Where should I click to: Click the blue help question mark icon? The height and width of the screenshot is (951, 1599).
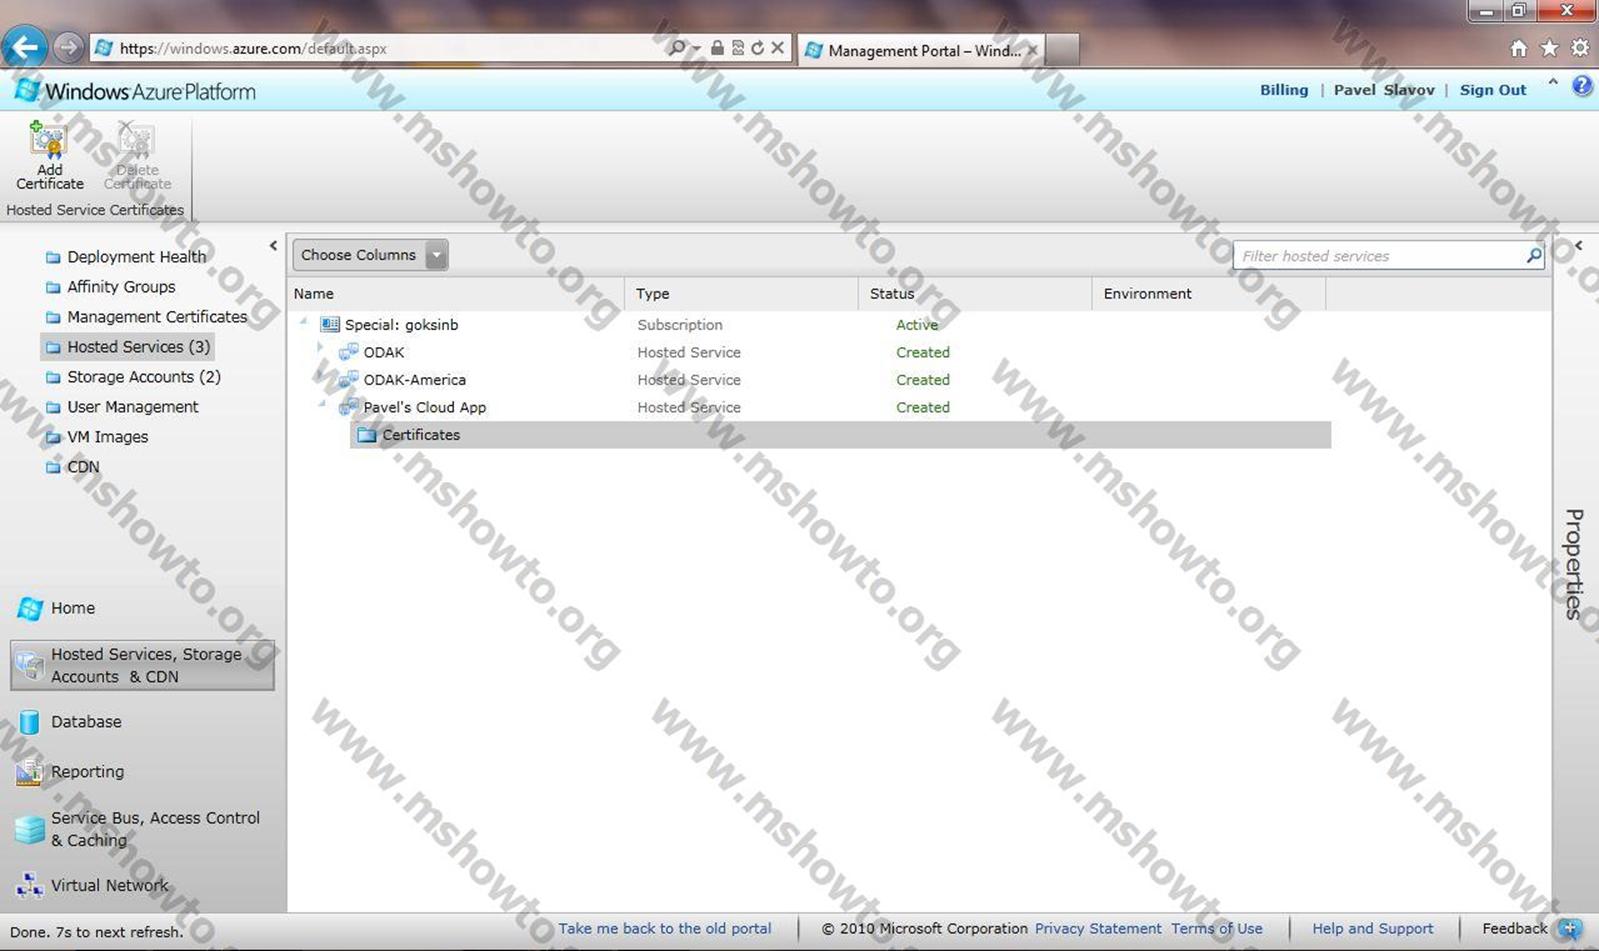pyautogui.click(x=1582, y=86)
